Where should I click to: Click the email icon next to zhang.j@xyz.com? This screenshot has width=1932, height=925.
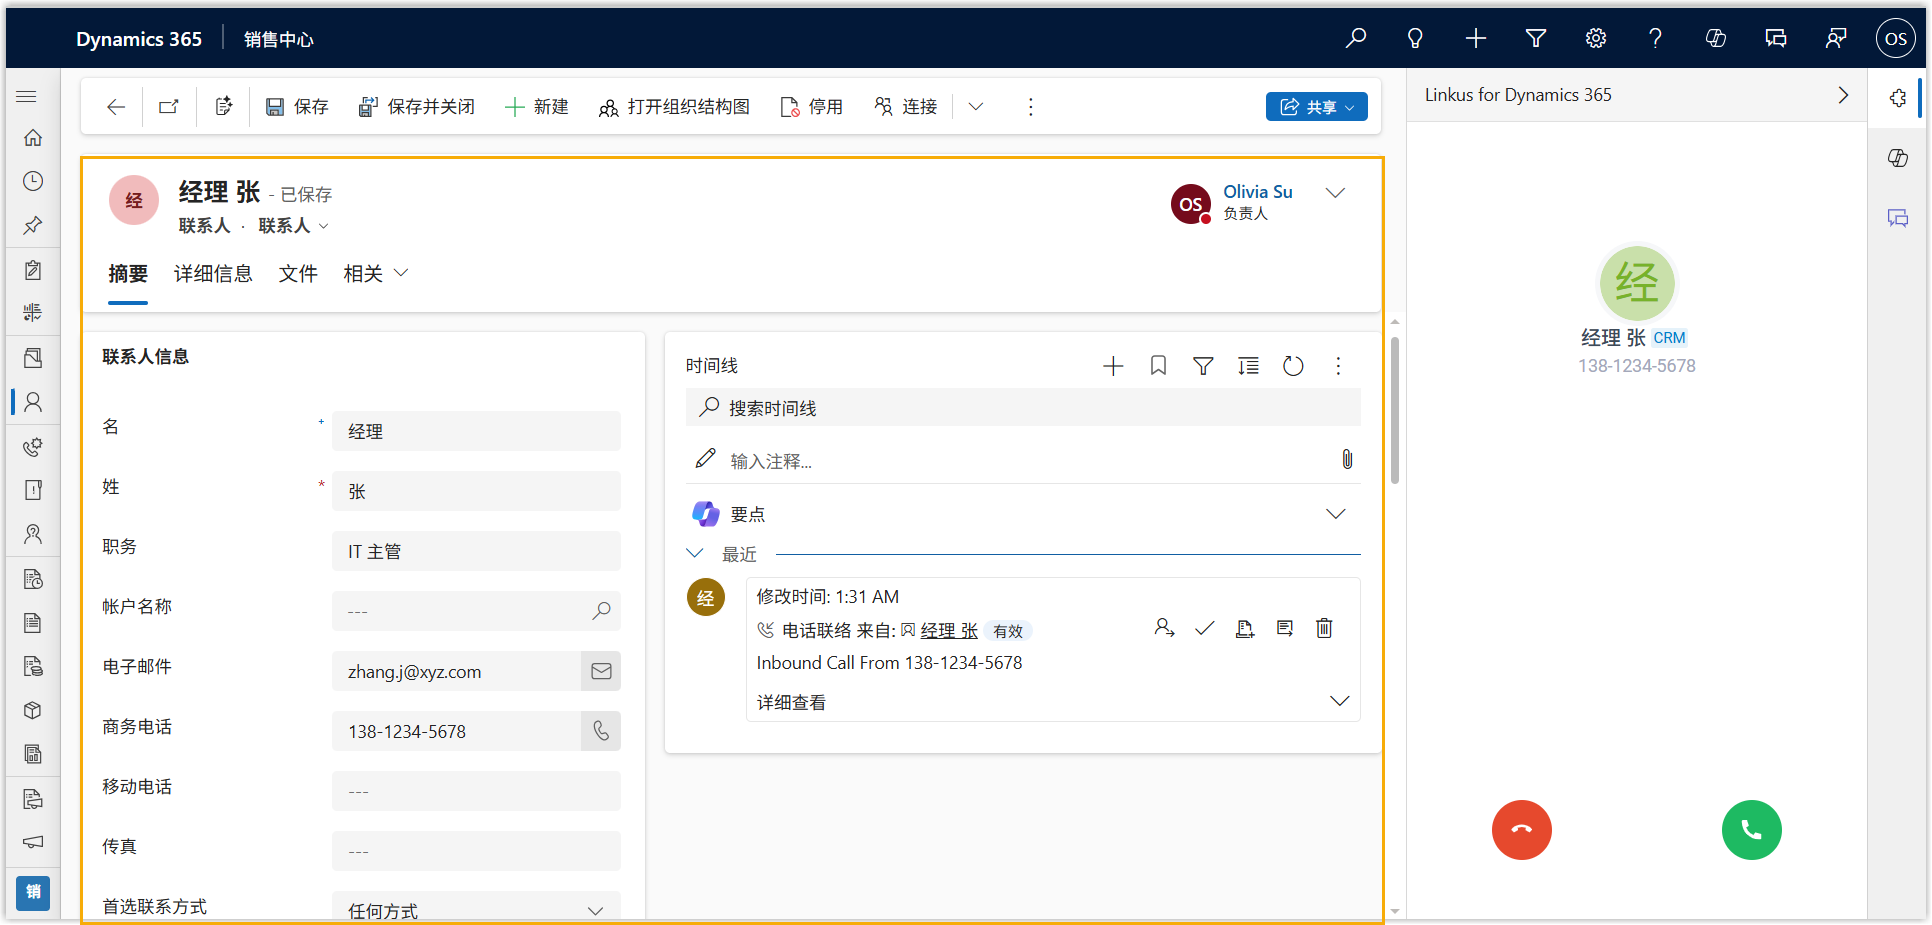coord(601,671)
